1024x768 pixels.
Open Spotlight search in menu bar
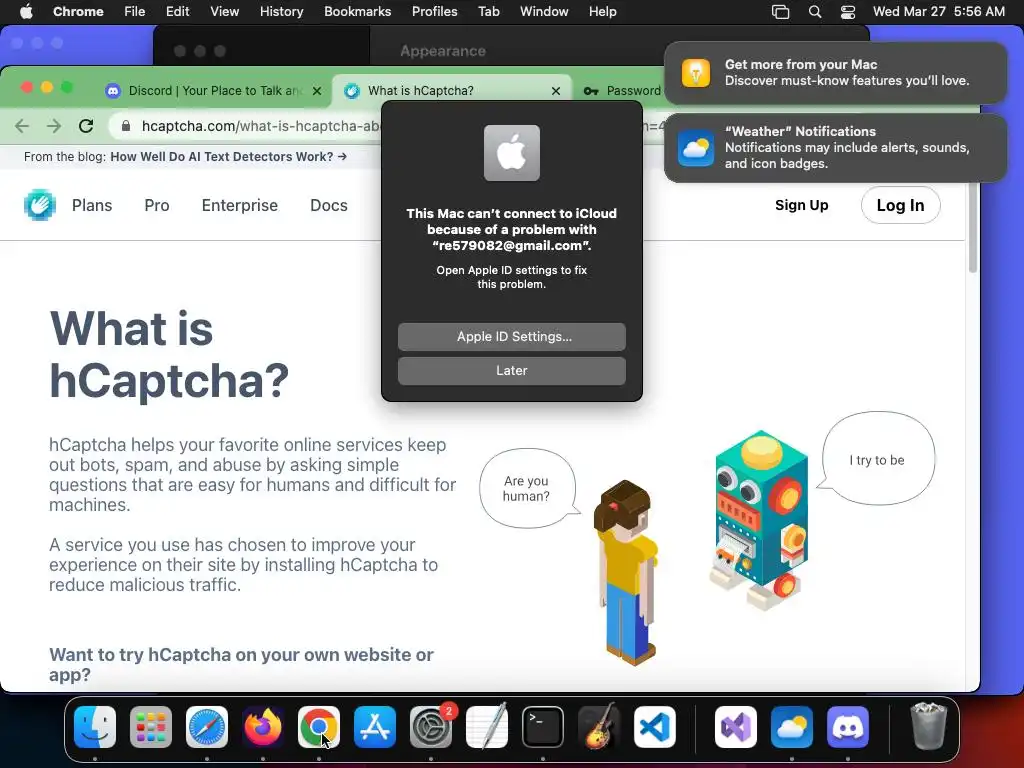pyautogui.click(x=814, y=11)
